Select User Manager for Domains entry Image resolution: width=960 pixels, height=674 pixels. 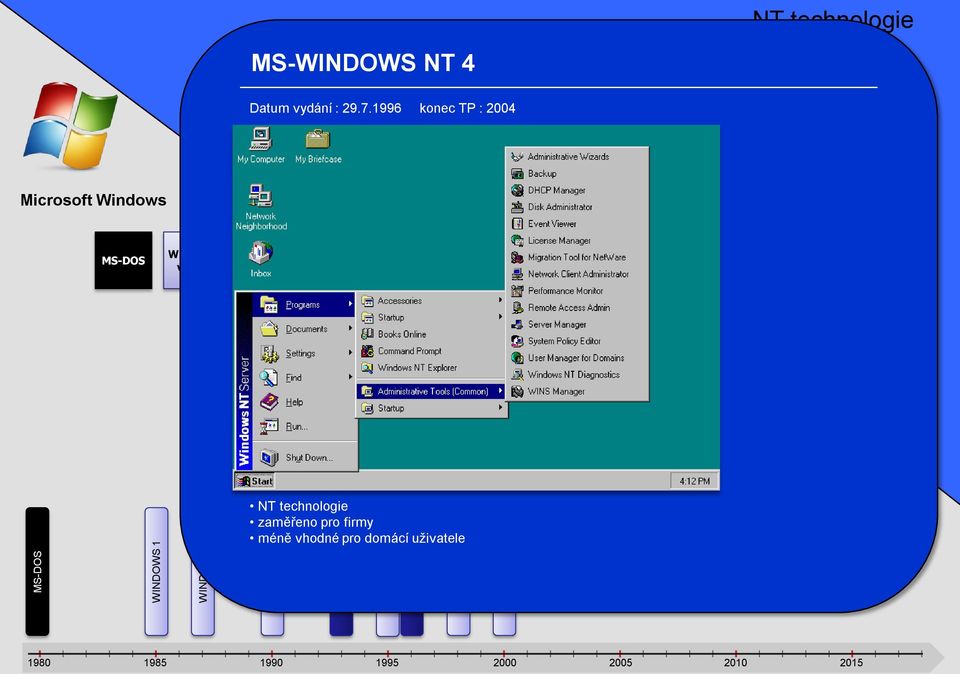click(x=577, y=358)
